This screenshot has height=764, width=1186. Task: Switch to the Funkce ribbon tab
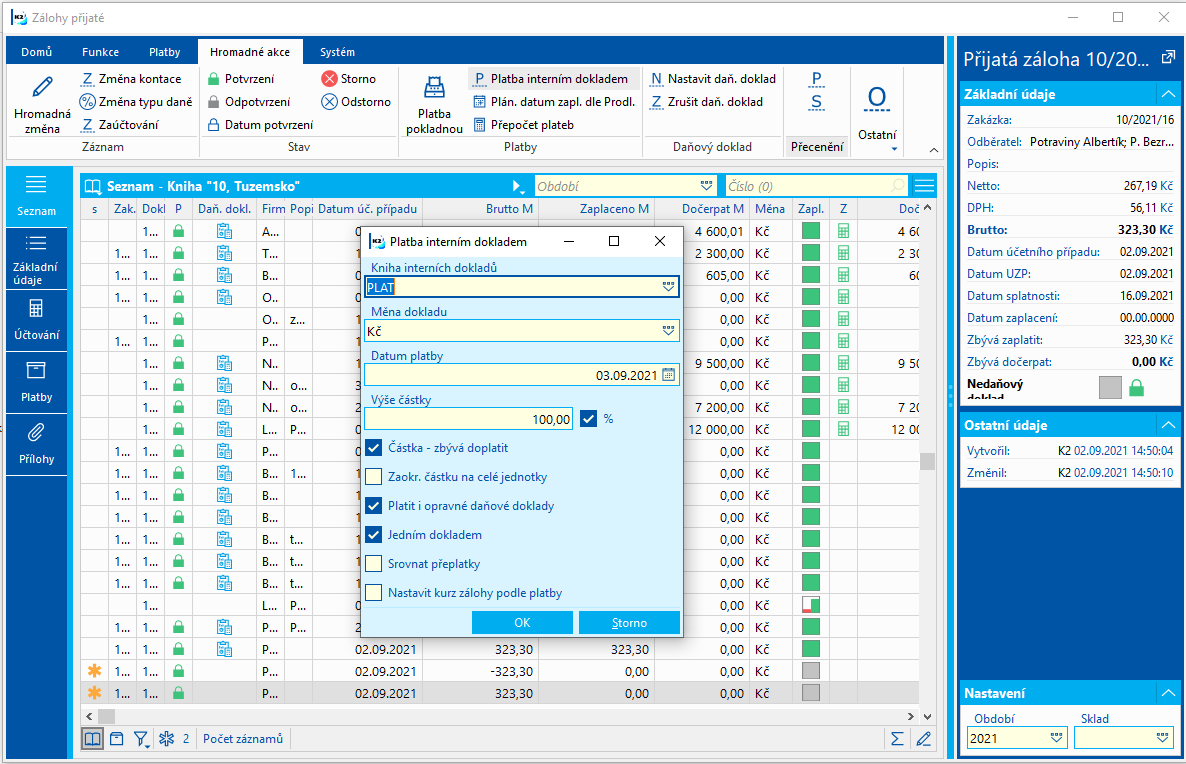tap(101, 52)
